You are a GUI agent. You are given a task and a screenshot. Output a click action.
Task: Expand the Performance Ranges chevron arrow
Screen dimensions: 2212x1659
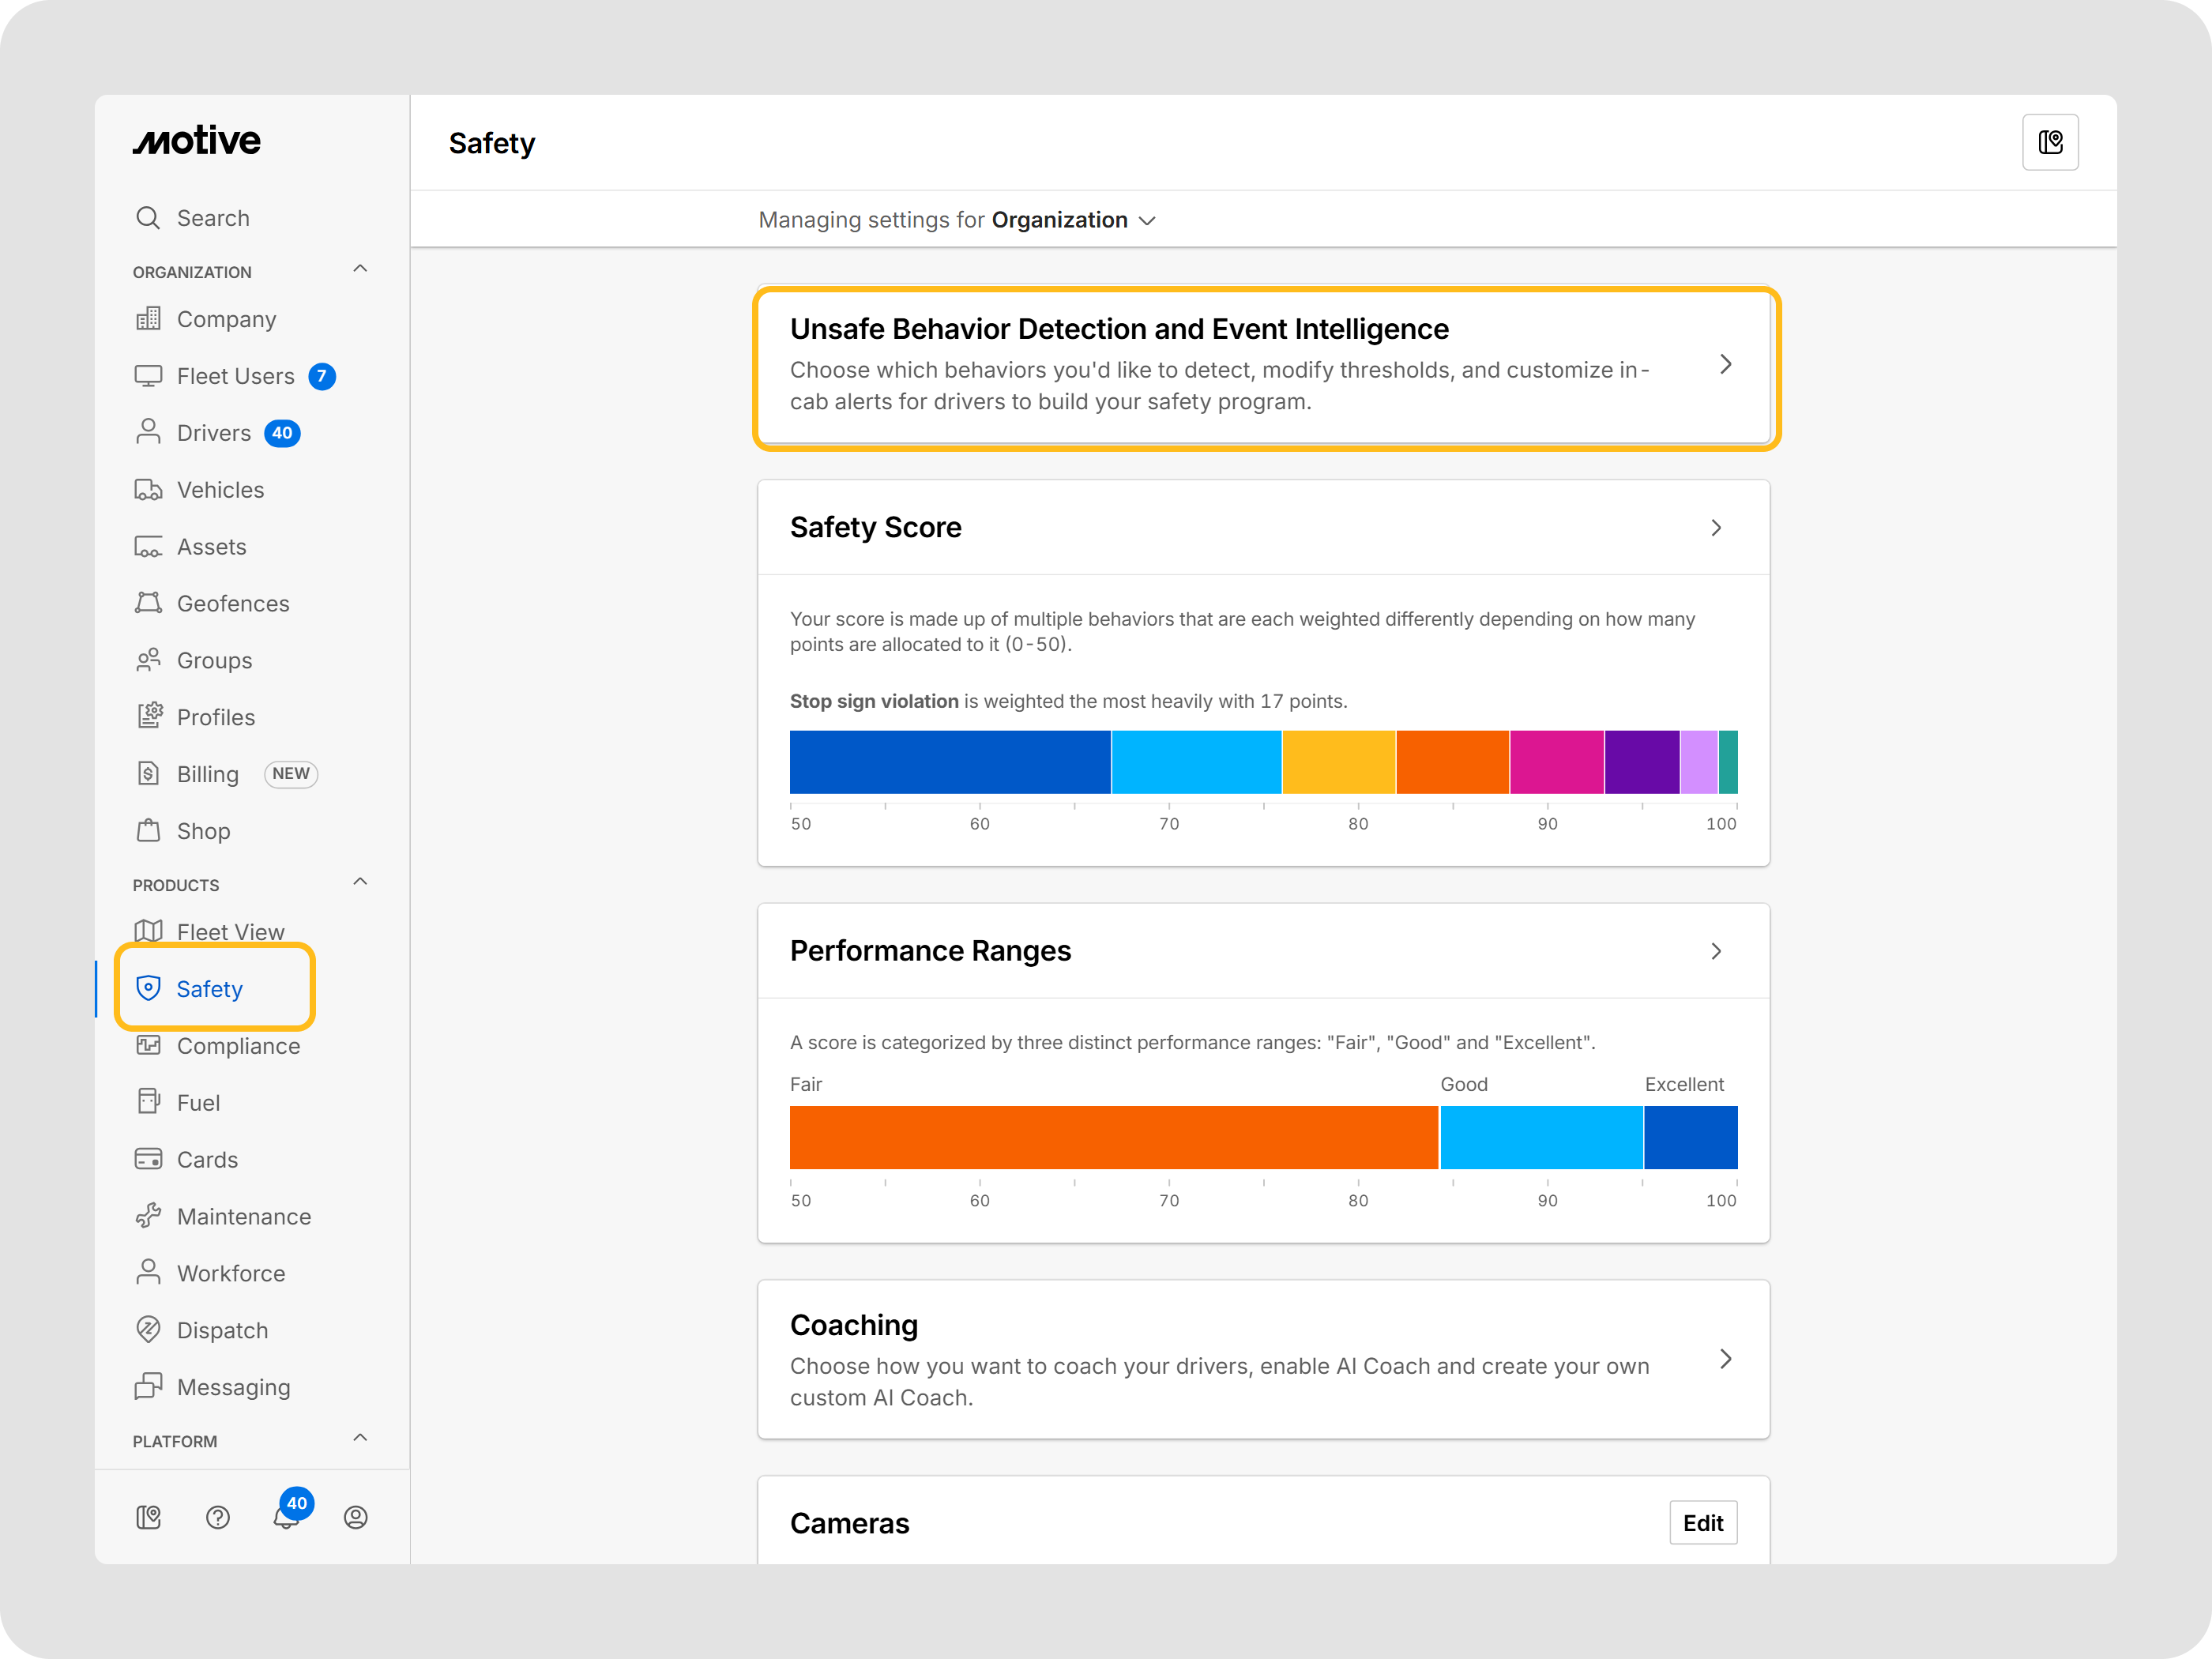click(x=1716, y=951)
